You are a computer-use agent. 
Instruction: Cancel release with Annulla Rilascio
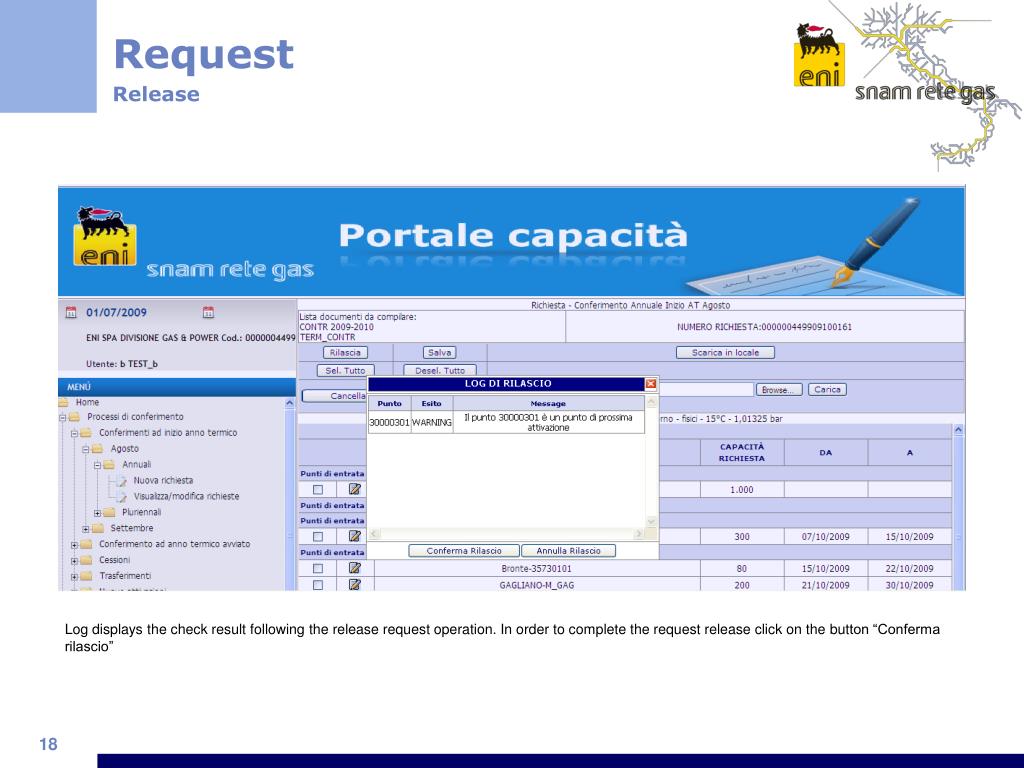click(568, 551)
